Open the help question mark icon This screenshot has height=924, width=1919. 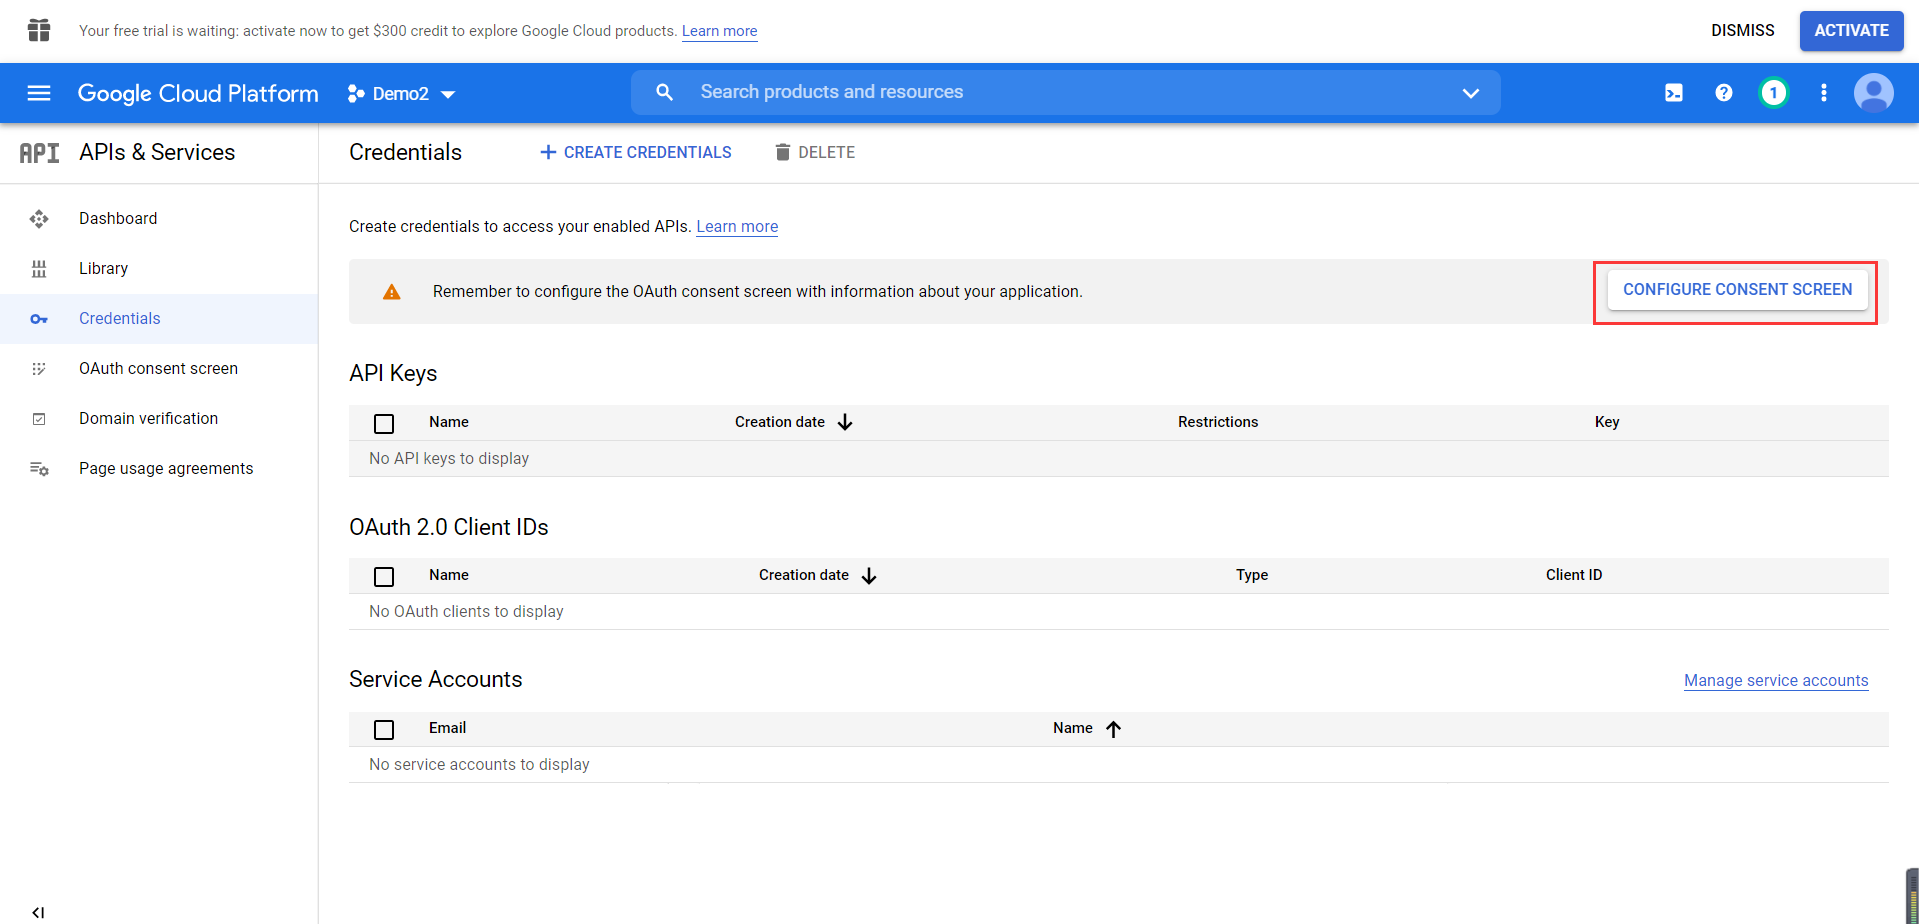tap(1723, 93)
